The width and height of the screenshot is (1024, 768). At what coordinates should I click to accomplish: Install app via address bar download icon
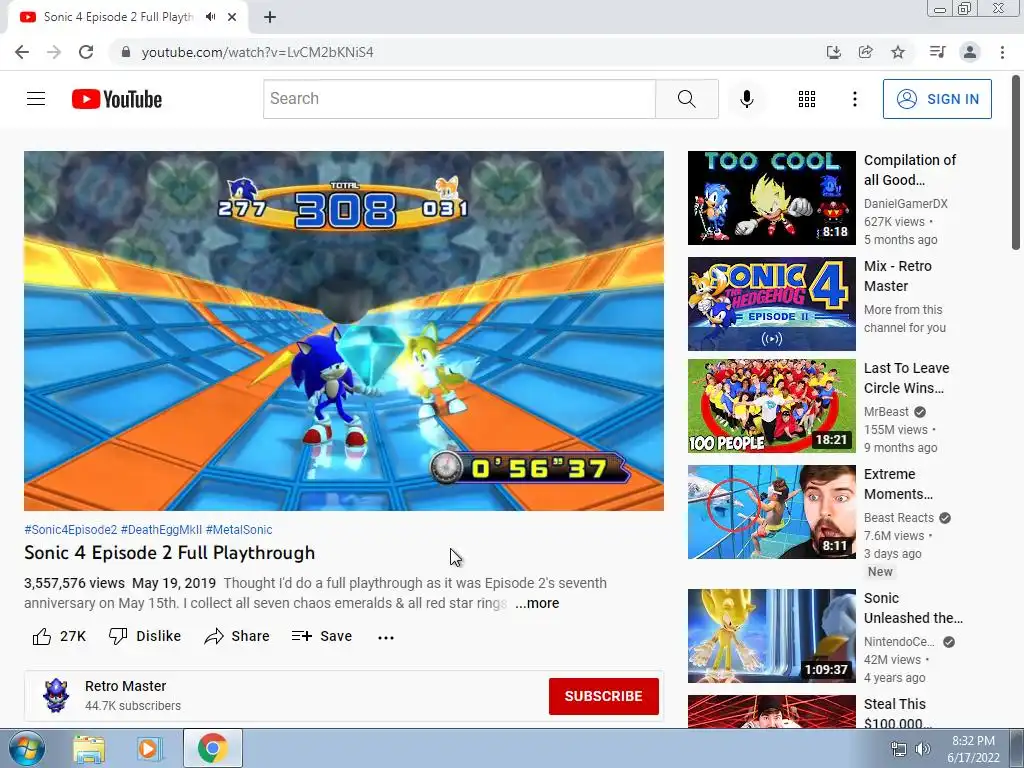833,52
